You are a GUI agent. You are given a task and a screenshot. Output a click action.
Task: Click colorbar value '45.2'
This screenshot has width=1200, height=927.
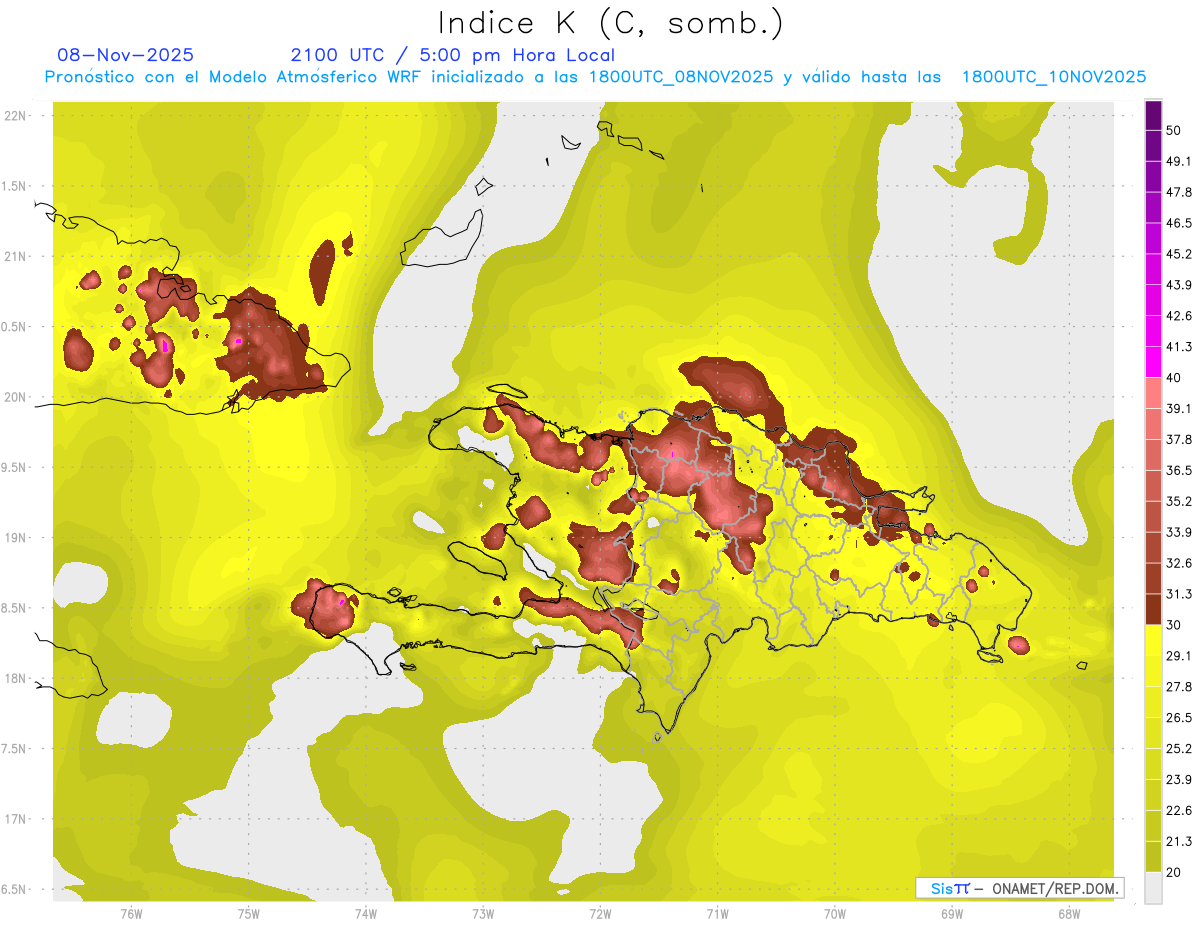pyautogui.click(x=1179, y=254)
